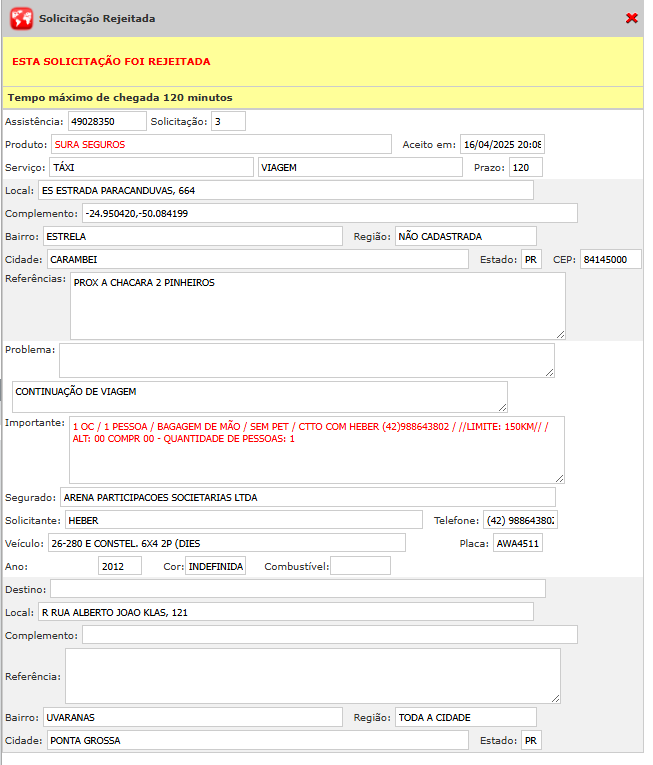Click the Importante label

tap(35, 423)
